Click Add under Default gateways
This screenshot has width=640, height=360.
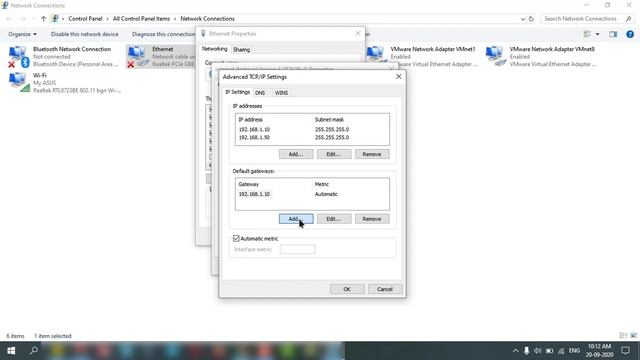coord(296,219)
